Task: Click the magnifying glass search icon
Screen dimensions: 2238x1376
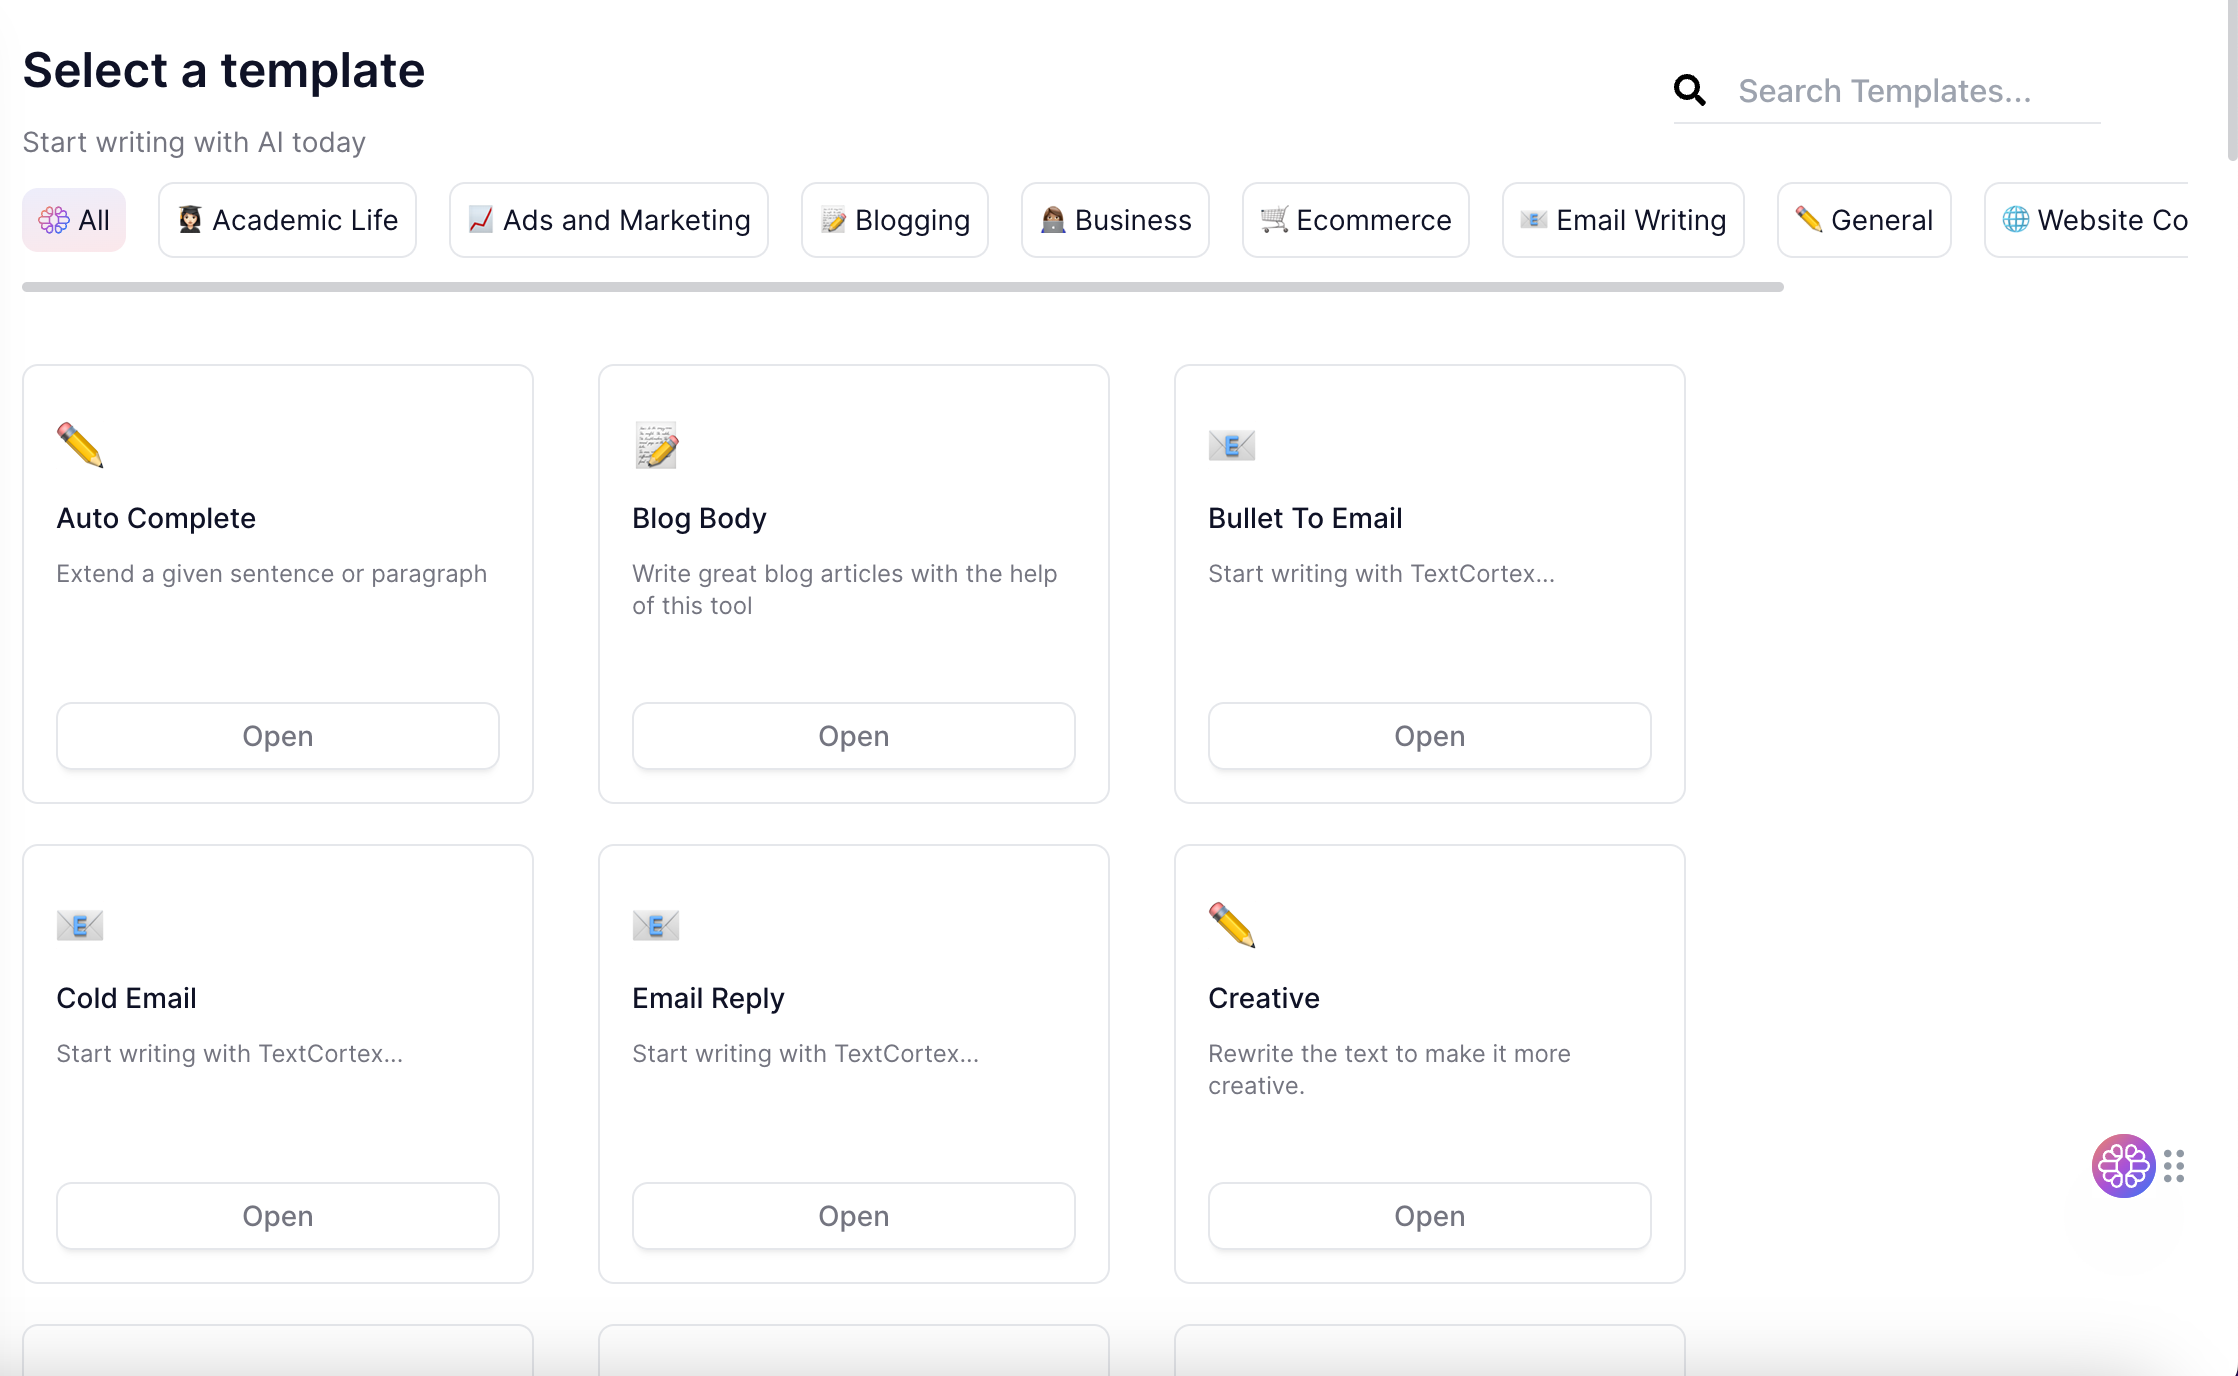Action: point(1690,90)
